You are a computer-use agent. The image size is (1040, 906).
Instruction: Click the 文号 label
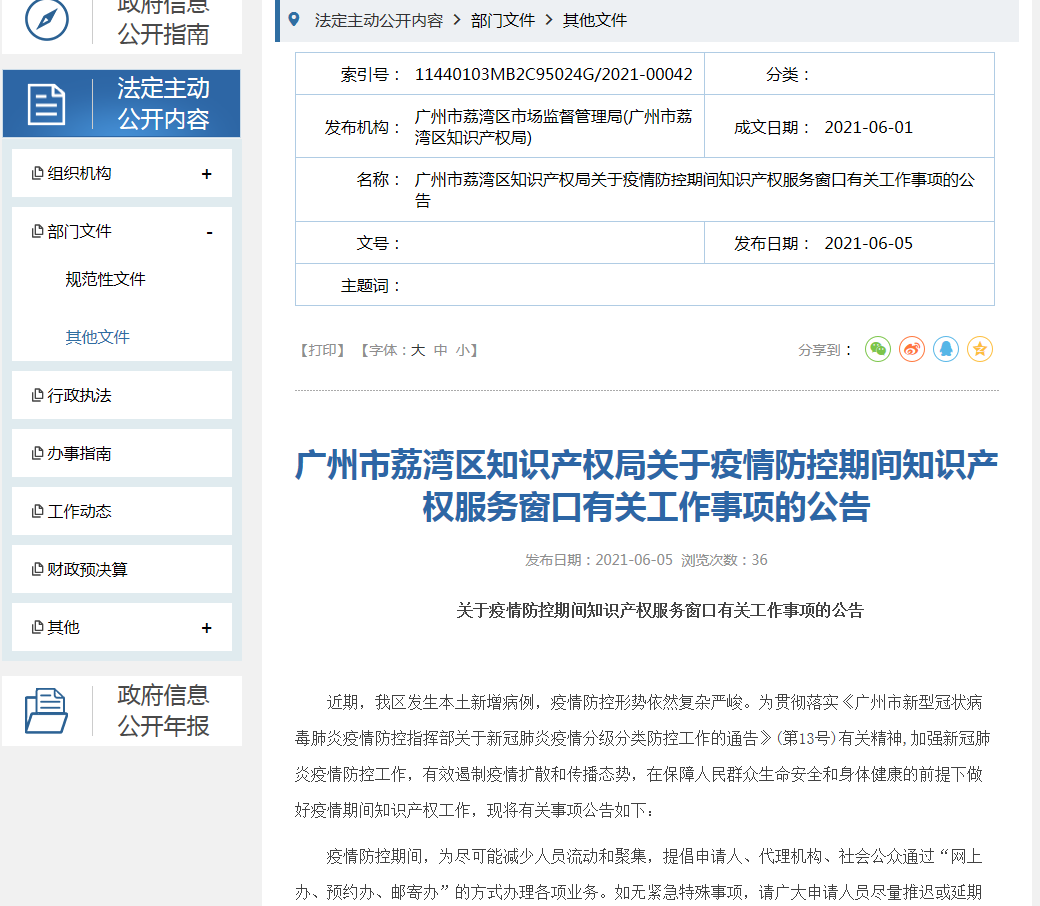pyautogui.click(x=379, y=243)
